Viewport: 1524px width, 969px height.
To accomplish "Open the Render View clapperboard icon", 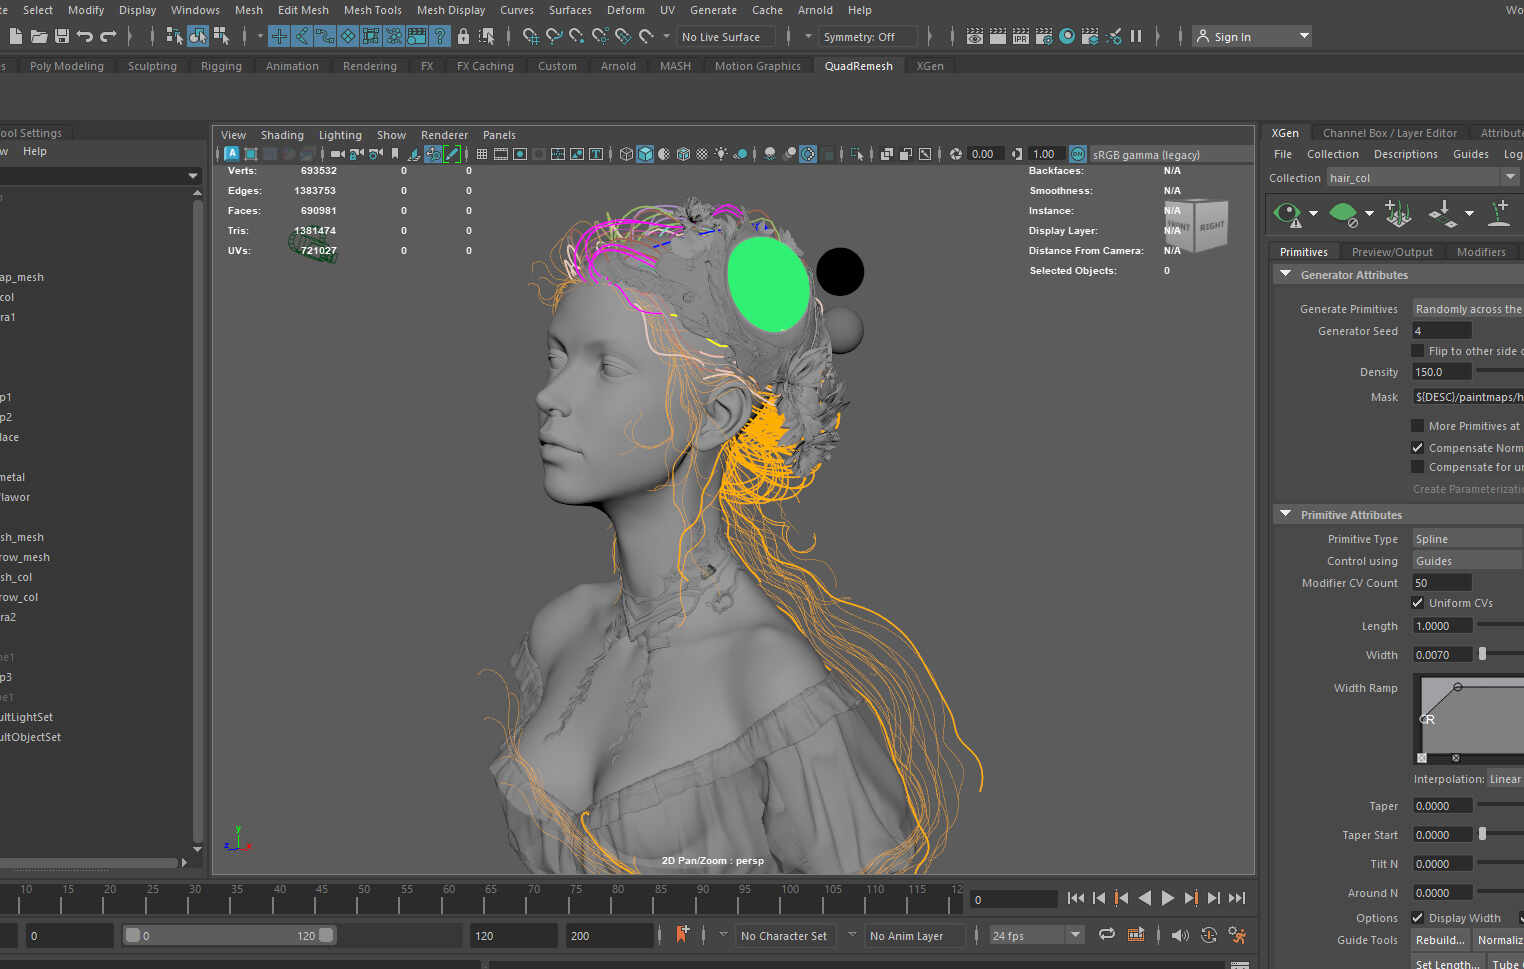I will pyautogui.click(x=974, y=36).
